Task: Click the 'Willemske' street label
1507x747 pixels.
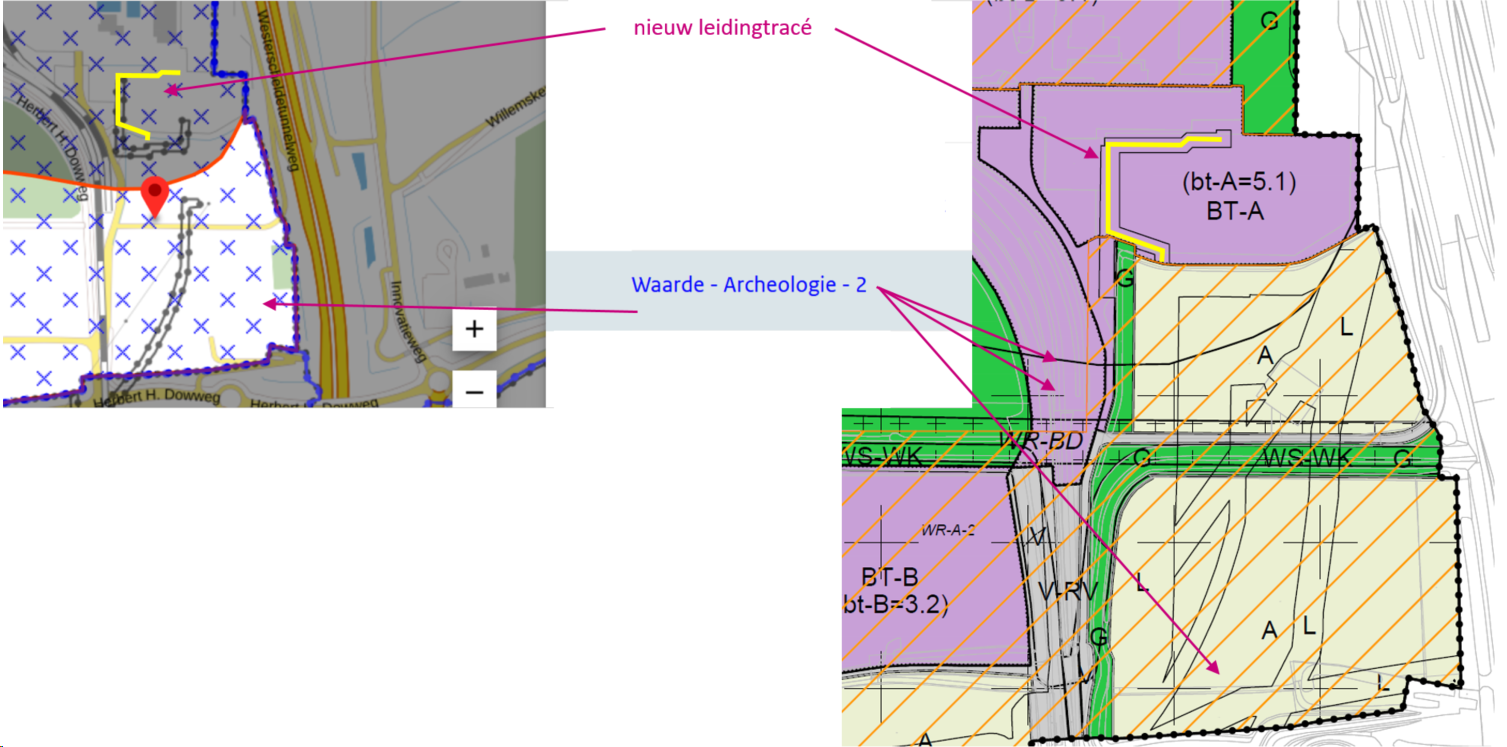Action: click(x=516, y=105)
